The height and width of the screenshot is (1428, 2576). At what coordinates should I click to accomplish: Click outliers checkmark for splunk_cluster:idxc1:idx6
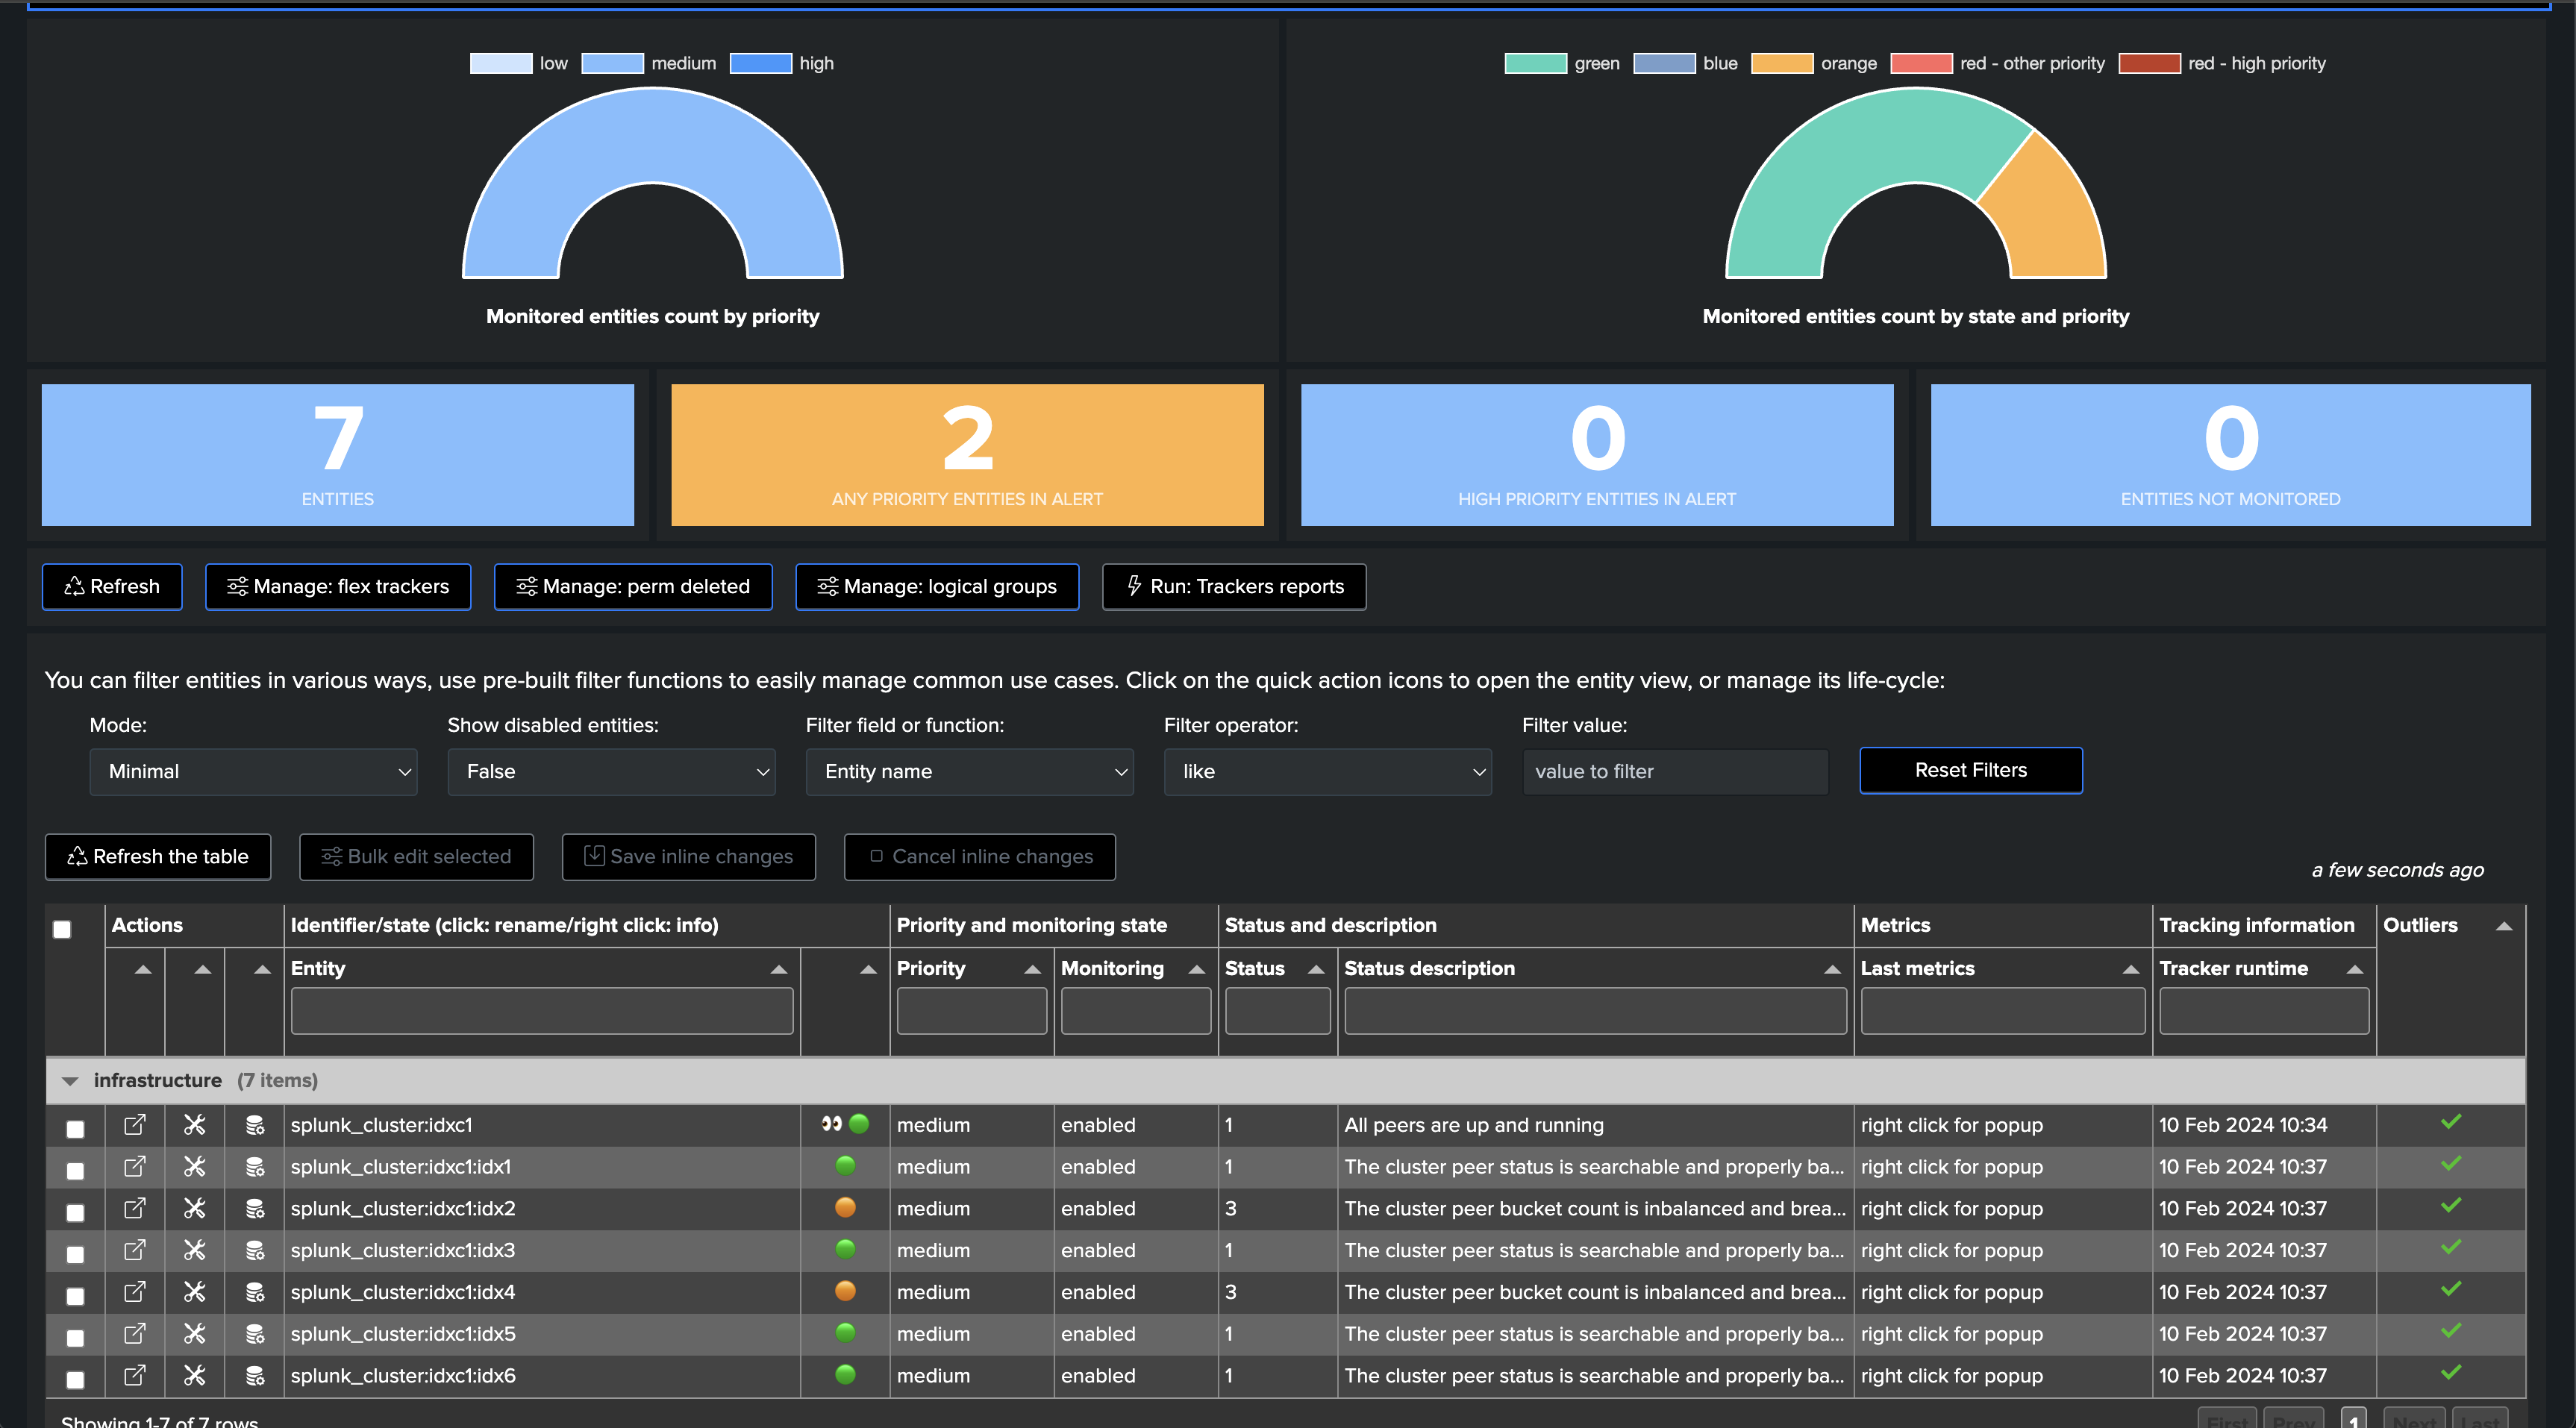coord(2451,1372)
